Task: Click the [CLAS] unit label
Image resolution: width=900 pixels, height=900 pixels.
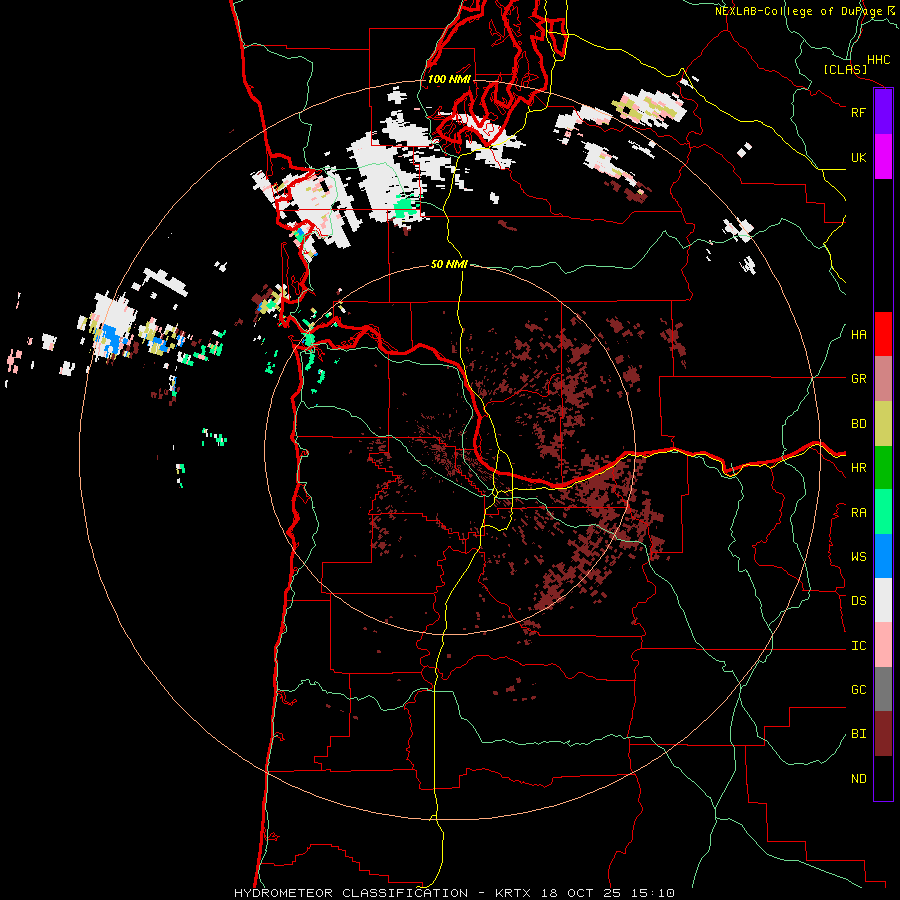Action: [845, 69]
